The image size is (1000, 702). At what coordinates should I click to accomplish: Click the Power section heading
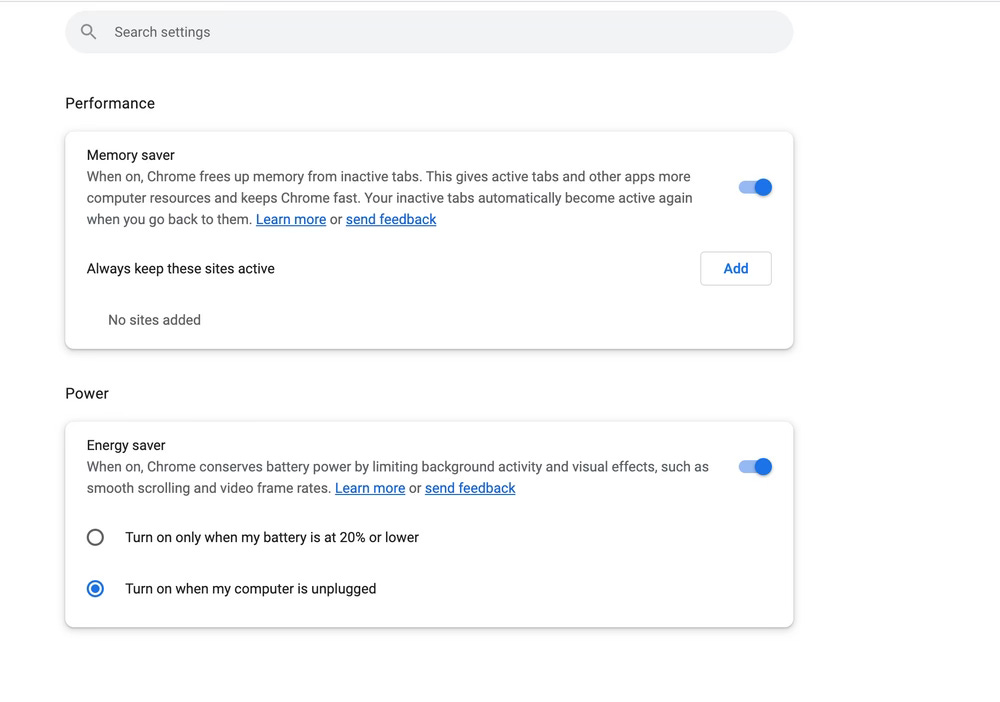pyautogui.click(x=87, y=393)
